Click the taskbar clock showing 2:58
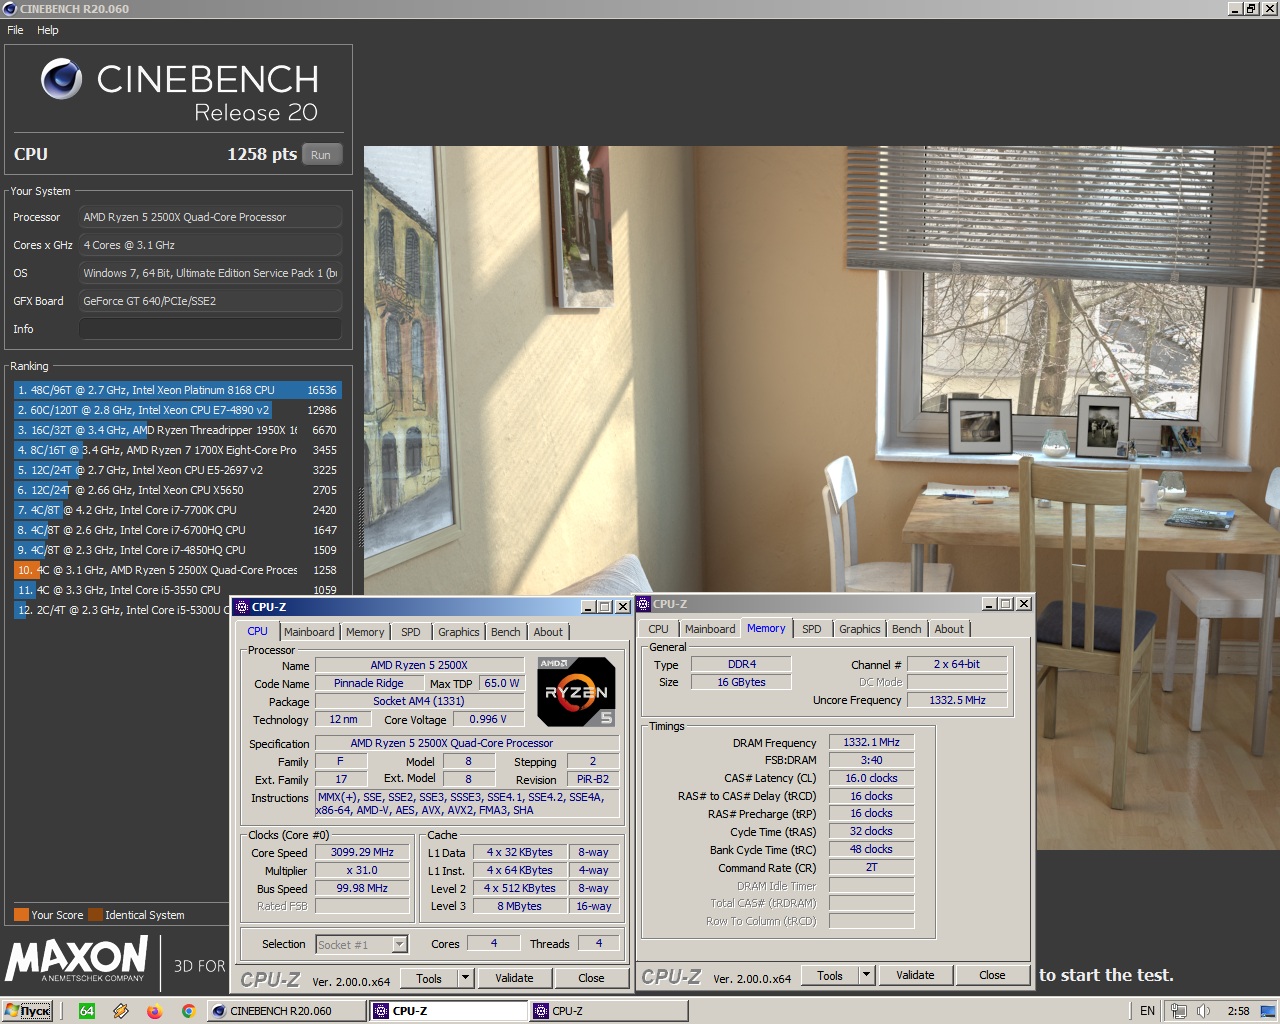Screen dimensions: 1280x1024 [x=1238, y=1011]
